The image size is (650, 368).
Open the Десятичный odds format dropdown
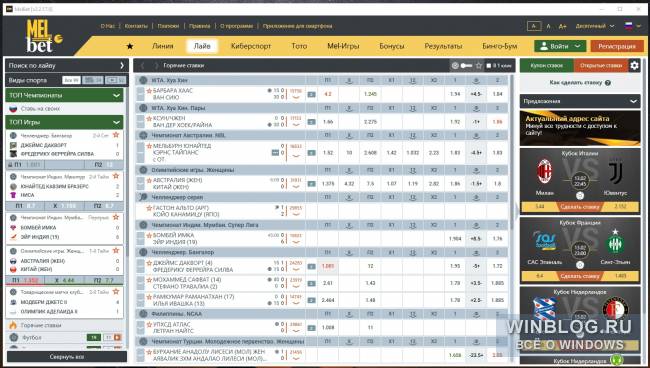point(595,26)
